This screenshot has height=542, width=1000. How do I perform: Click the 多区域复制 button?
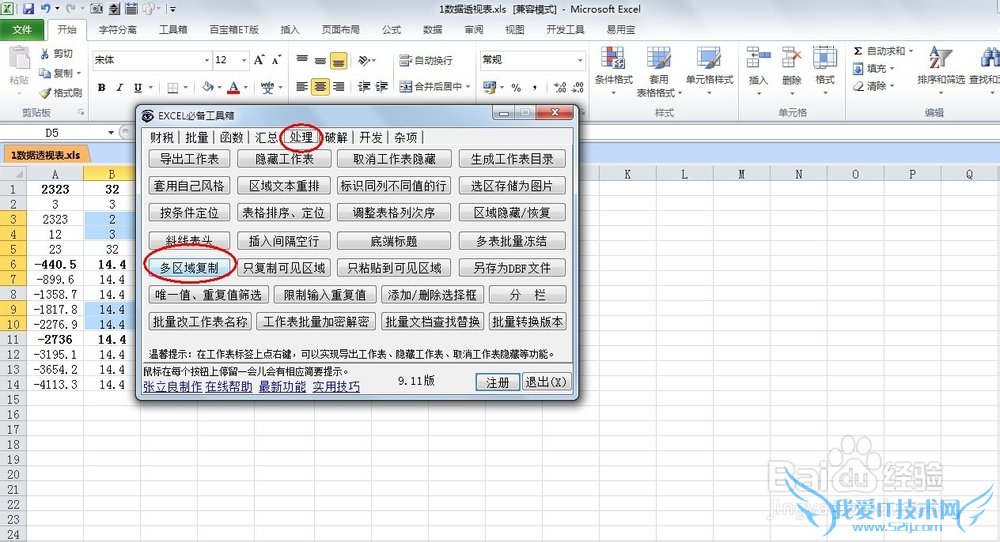pyautogui.click(x=189, y=268)
